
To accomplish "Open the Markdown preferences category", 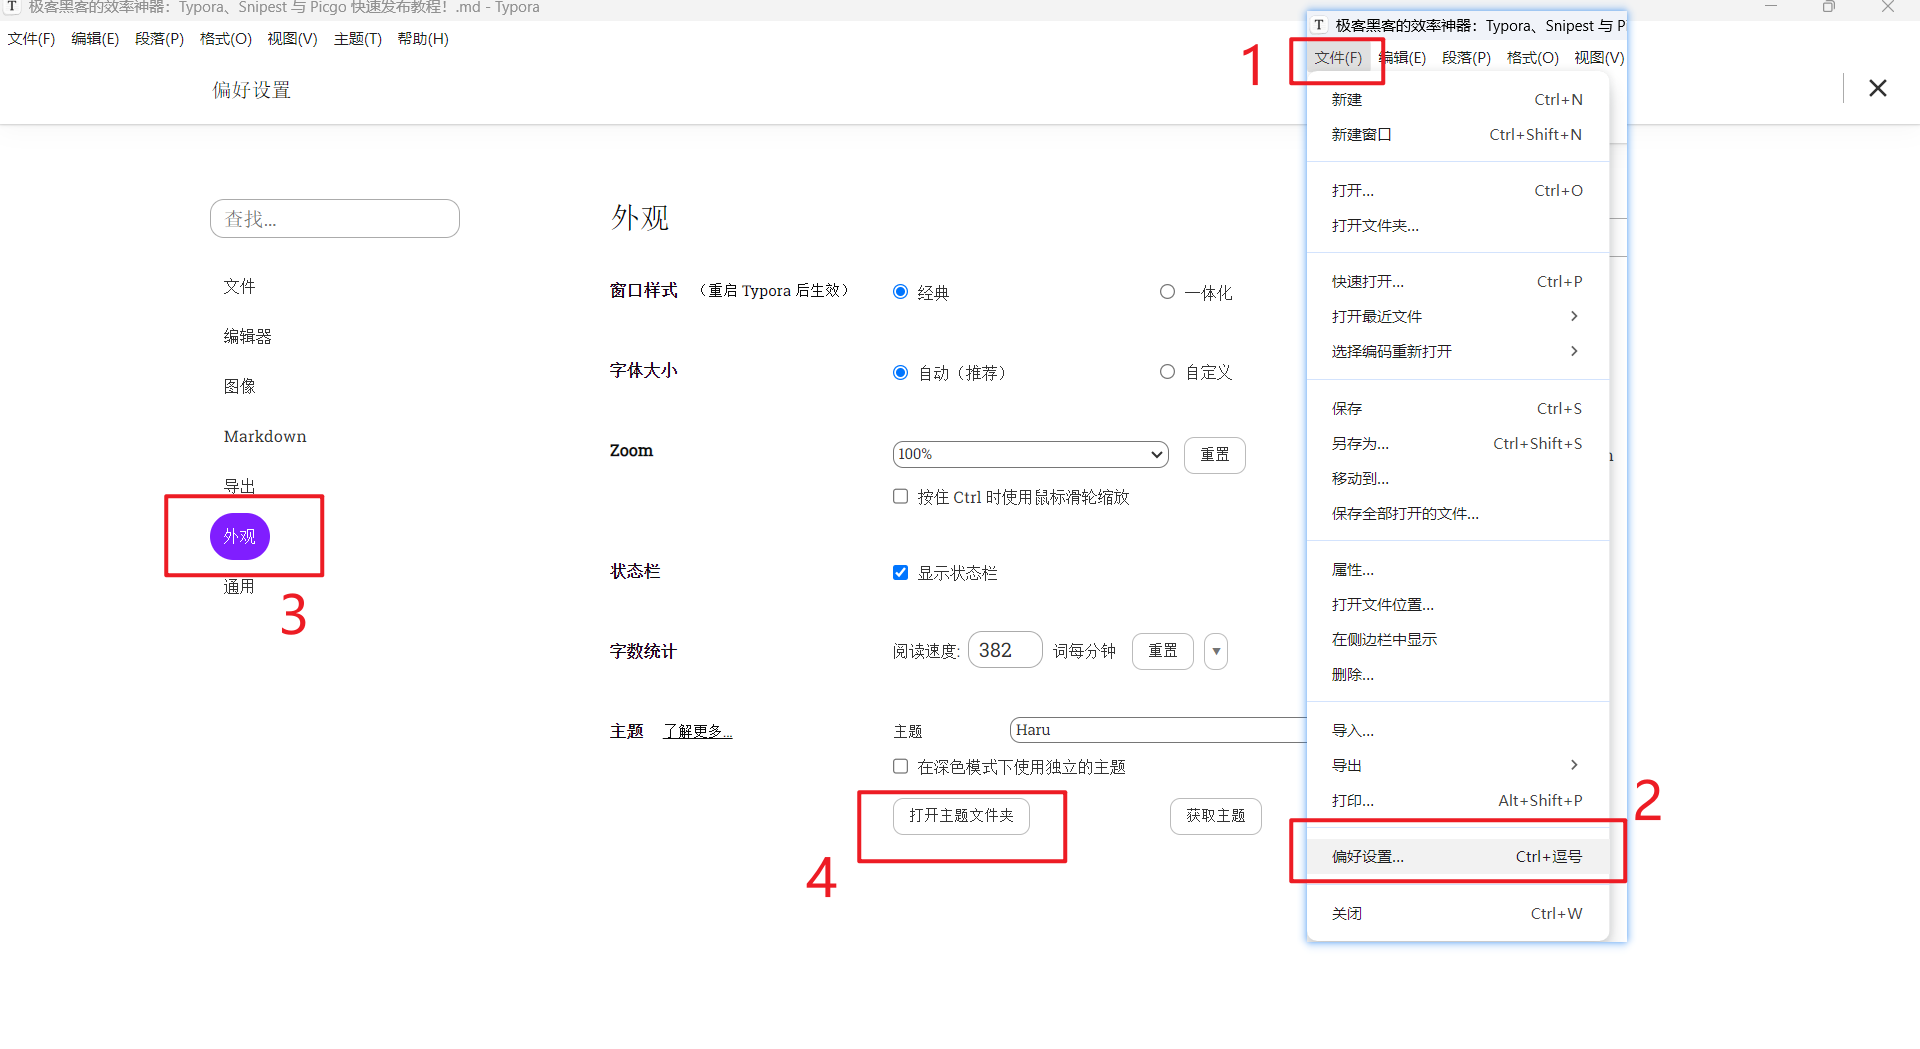I will click(x=265, y=436).
